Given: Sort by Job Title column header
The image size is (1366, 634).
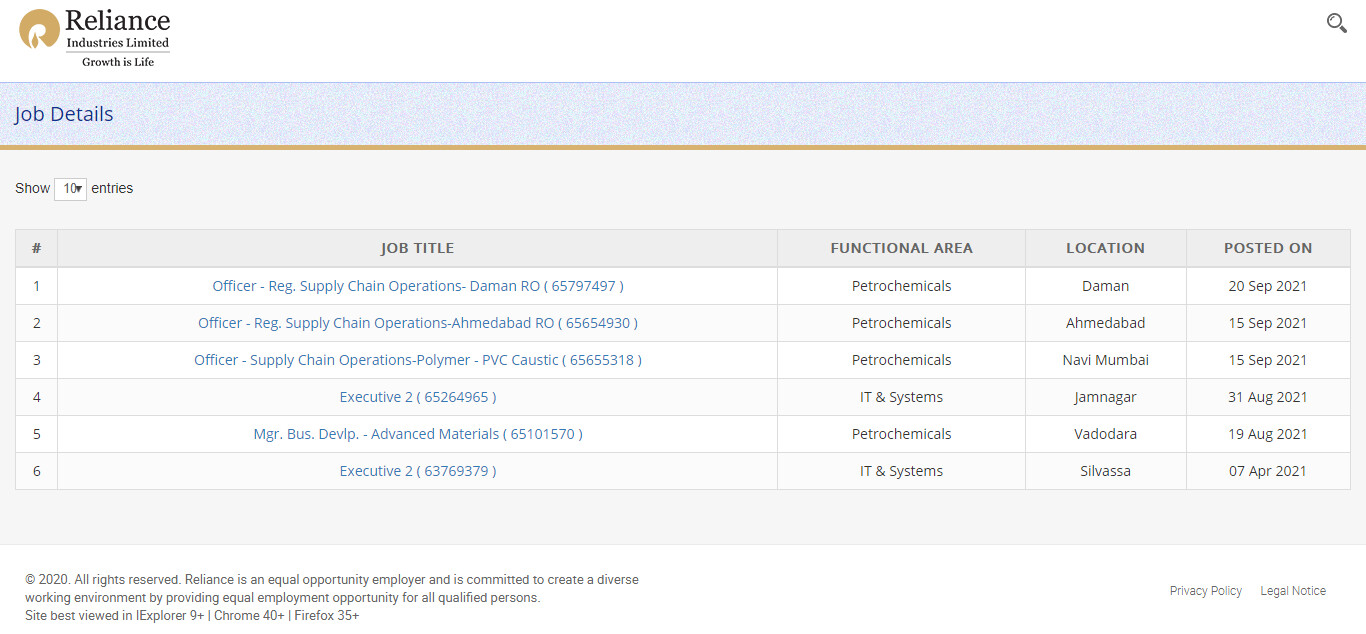Looking at the screenshot, I should pyautogui.click(x=417, y=248).
